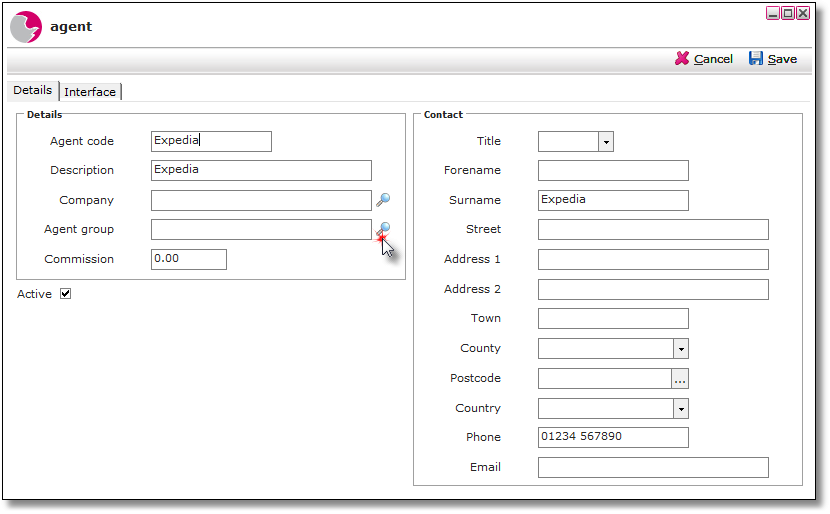Click the Cancel button label
This screenshot has width=830, height=514.
click(713, 59)
